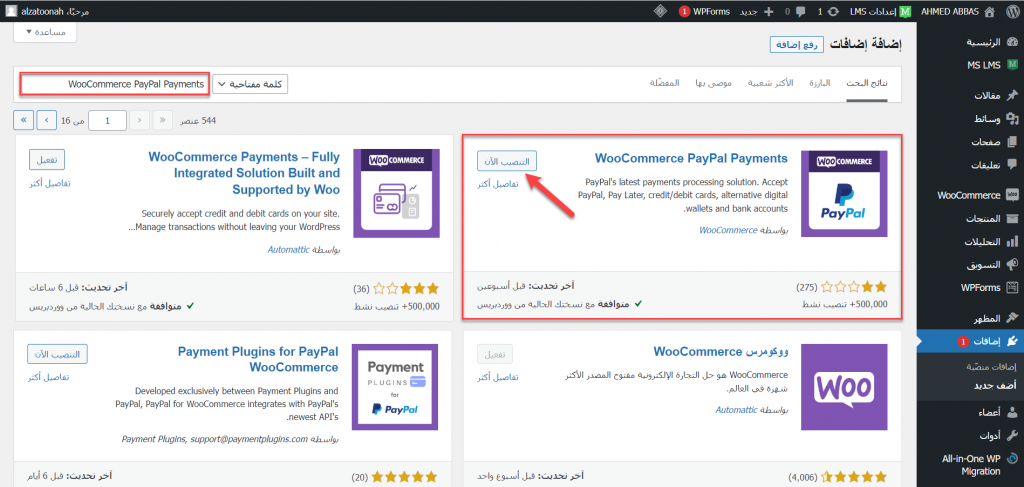Open تفاصيل أكثر for ووكومرس WooCommerce

pos(498,378)
